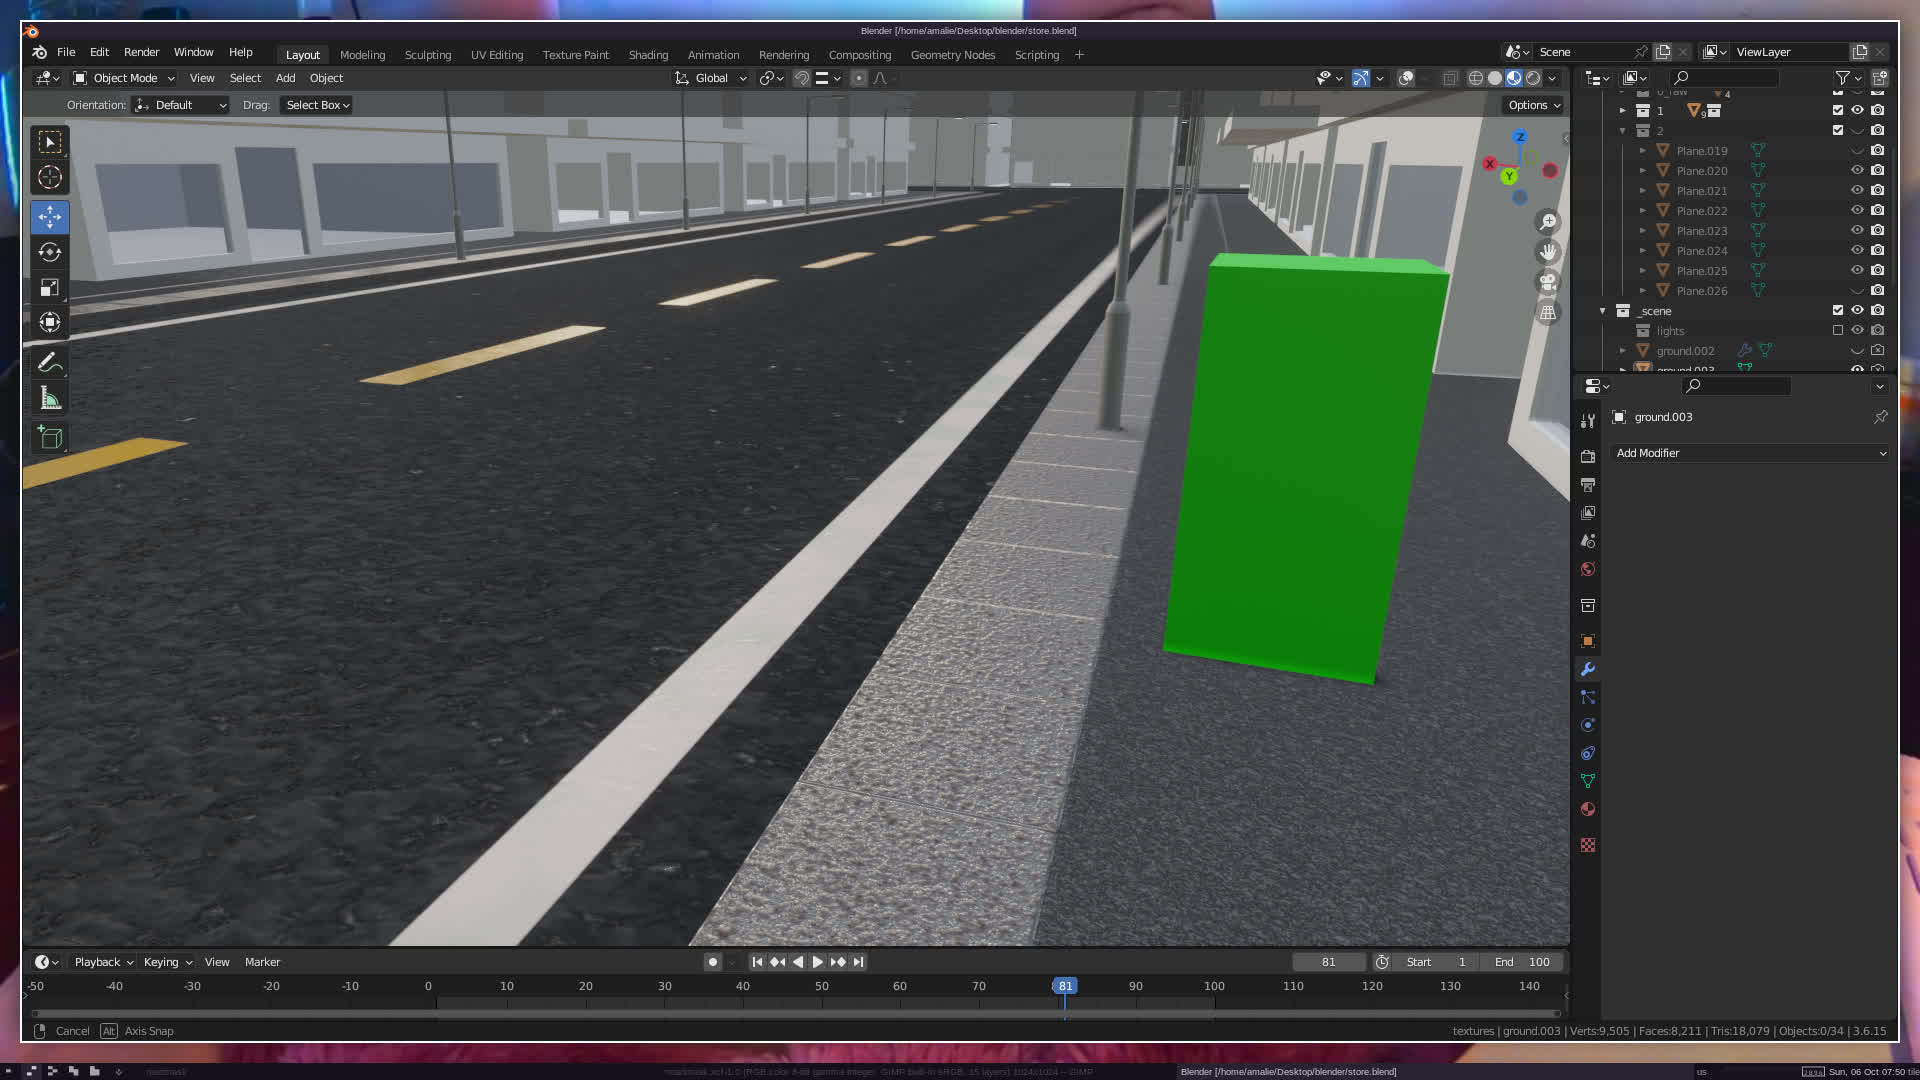The width and height of the screenshot is (1920, 1080).
Task: Select the Cursor tool in toolbar
Action: 50,178
